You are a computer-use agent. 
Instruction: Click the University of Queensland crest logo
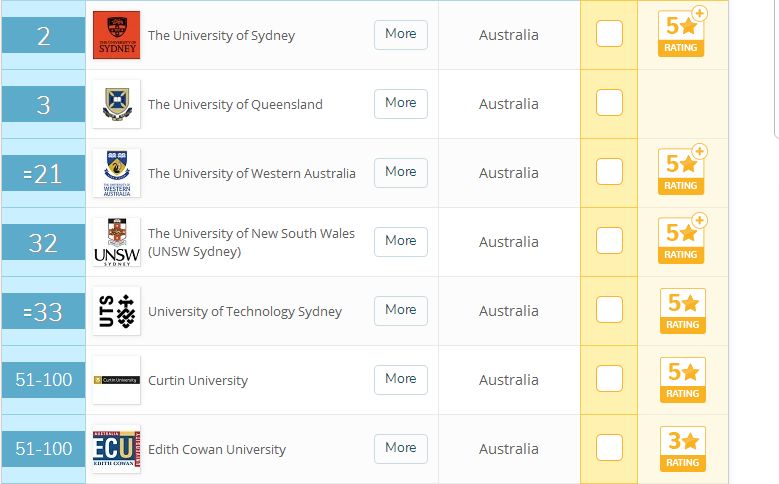coord(117,104)
